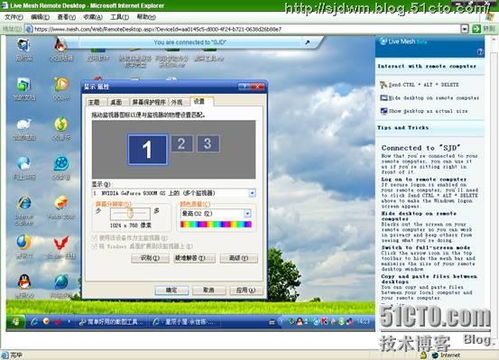Switch to the 桌面 tab

pos(116,102)
